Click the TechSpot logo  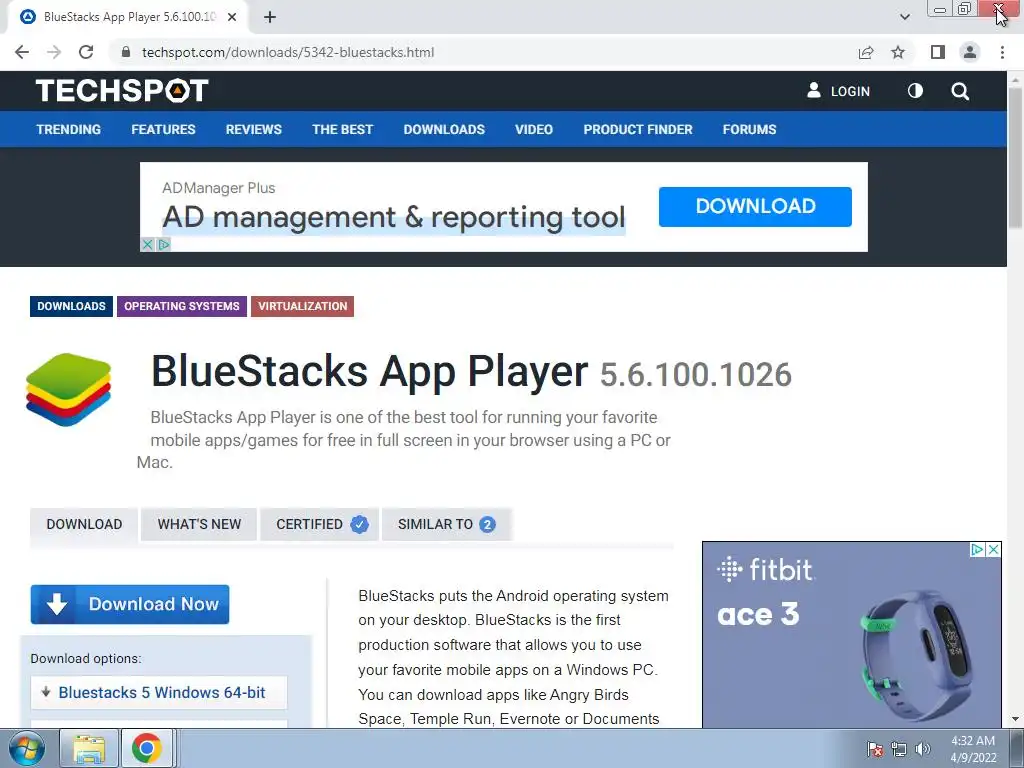(x=122, y=91)
